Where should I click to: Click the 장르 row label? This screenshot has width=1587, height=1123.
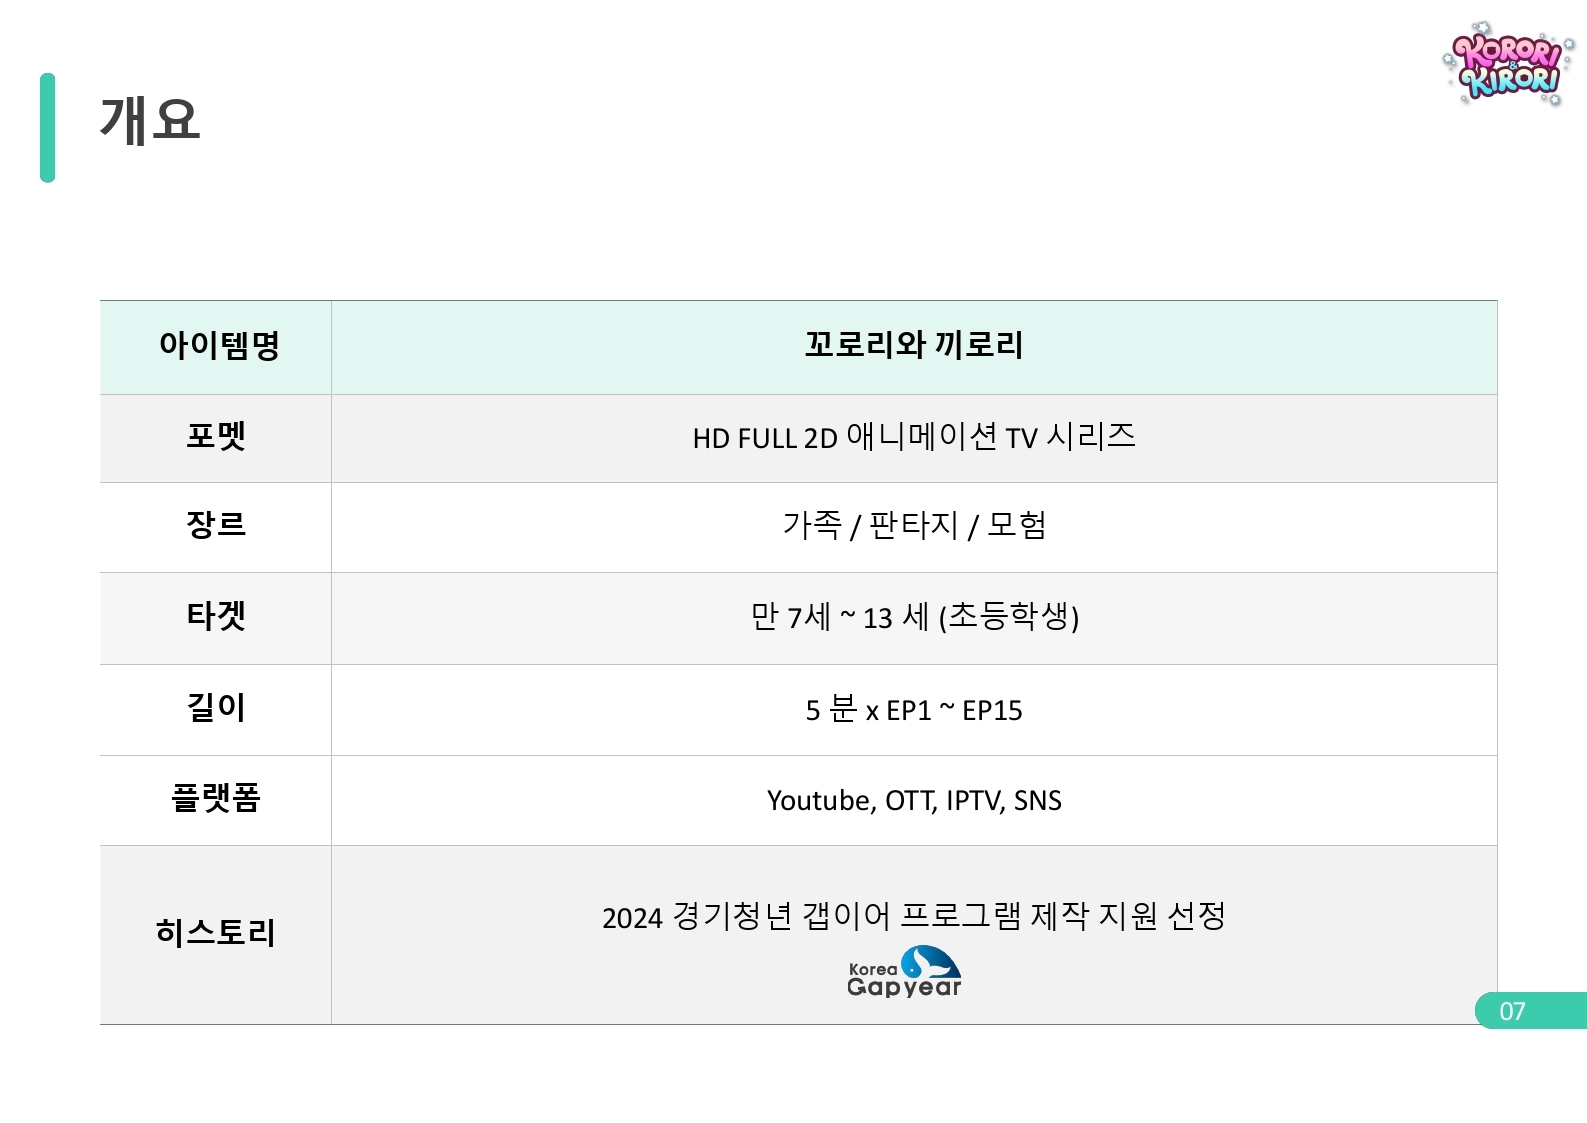[216, 525]
